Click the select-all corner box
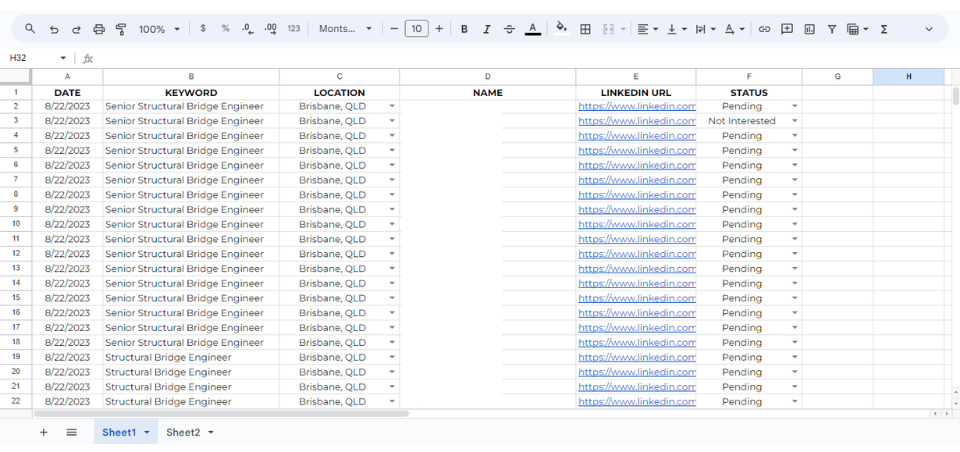 (15, 77)
